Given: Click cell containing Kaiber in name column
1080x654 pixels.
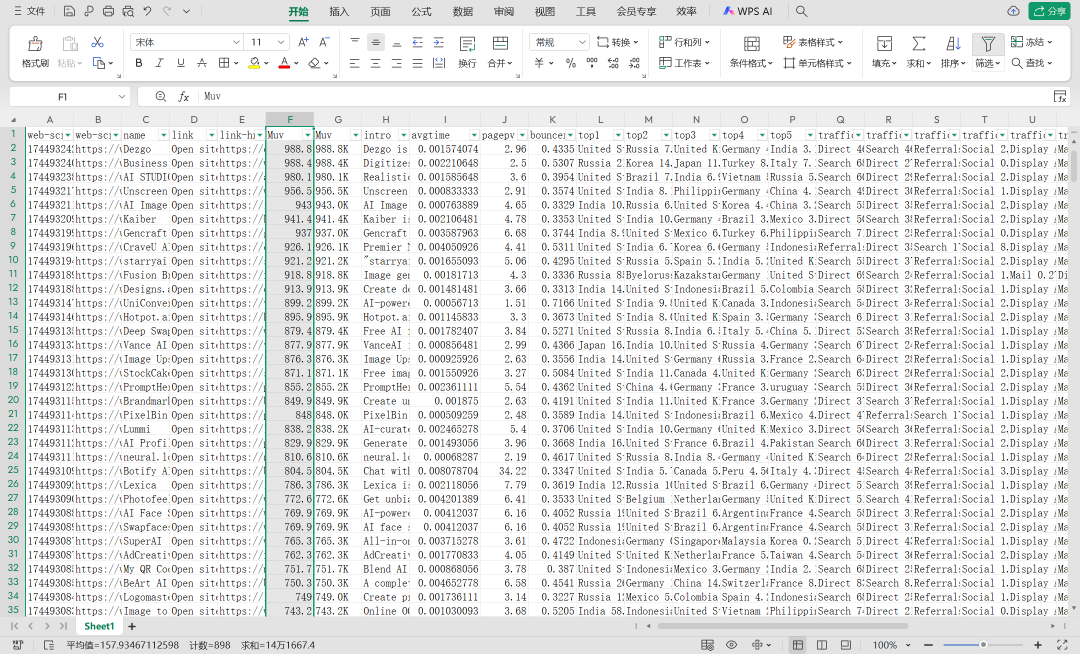Looking at the screenshot, I should [146, 219].
